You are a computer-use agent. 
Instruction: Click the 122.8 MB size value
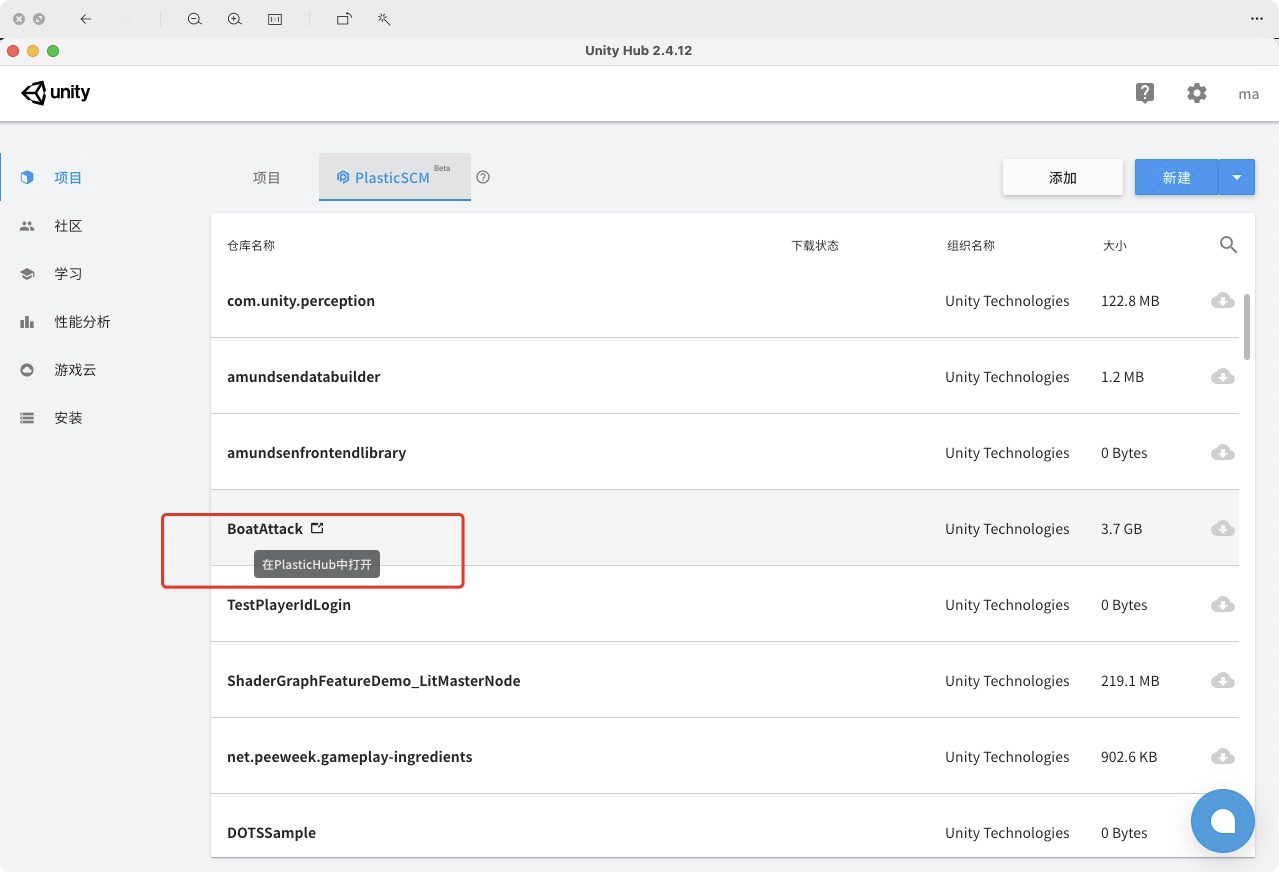pyautogui.click(x=1130, y=301)
